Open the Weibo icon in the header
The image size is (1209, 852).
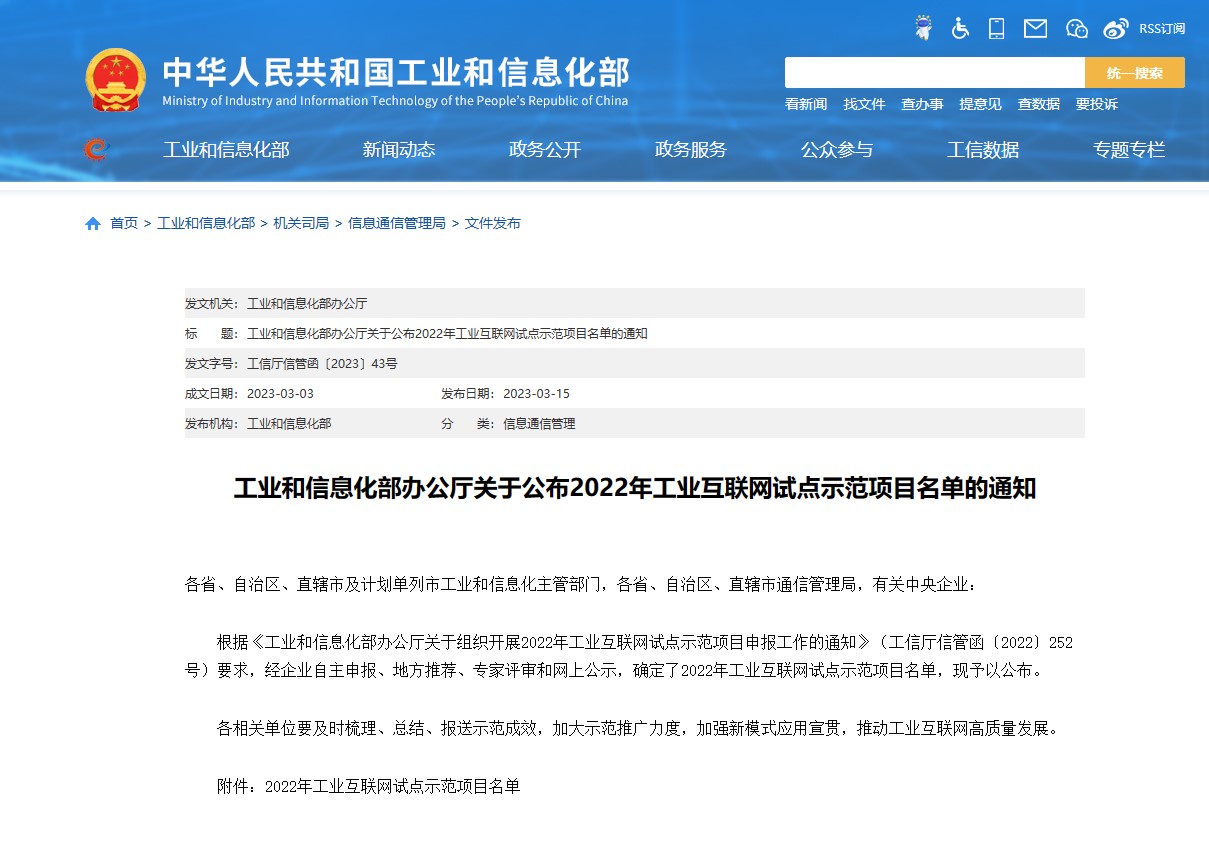(x=1116, y=28)
